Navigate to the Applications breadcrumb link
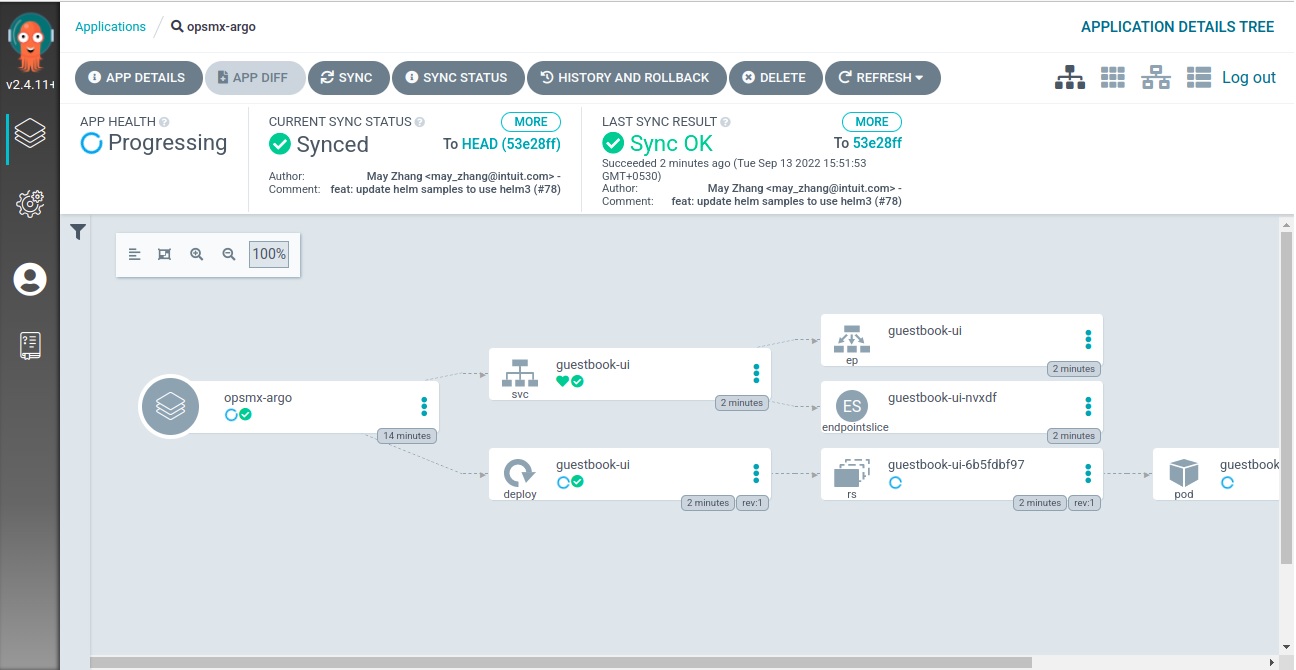This screenshot has width=1296, height=670. click(110, 27)
